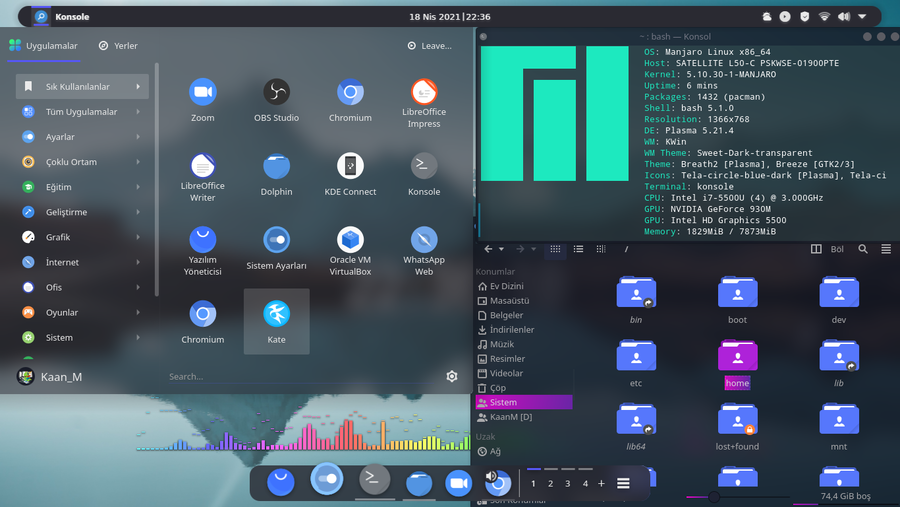Select the Tüm Uygulamalar menu category
This screenshot has height=507, width=900.
82,112
